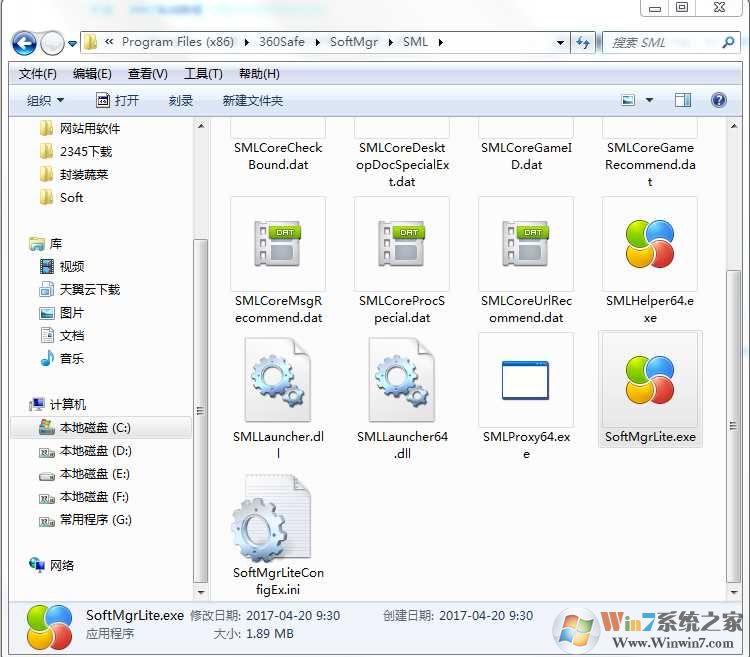Screen dimensions: 750x657
Task: Click file list scroll up arrow
Action: click(734, 126)
